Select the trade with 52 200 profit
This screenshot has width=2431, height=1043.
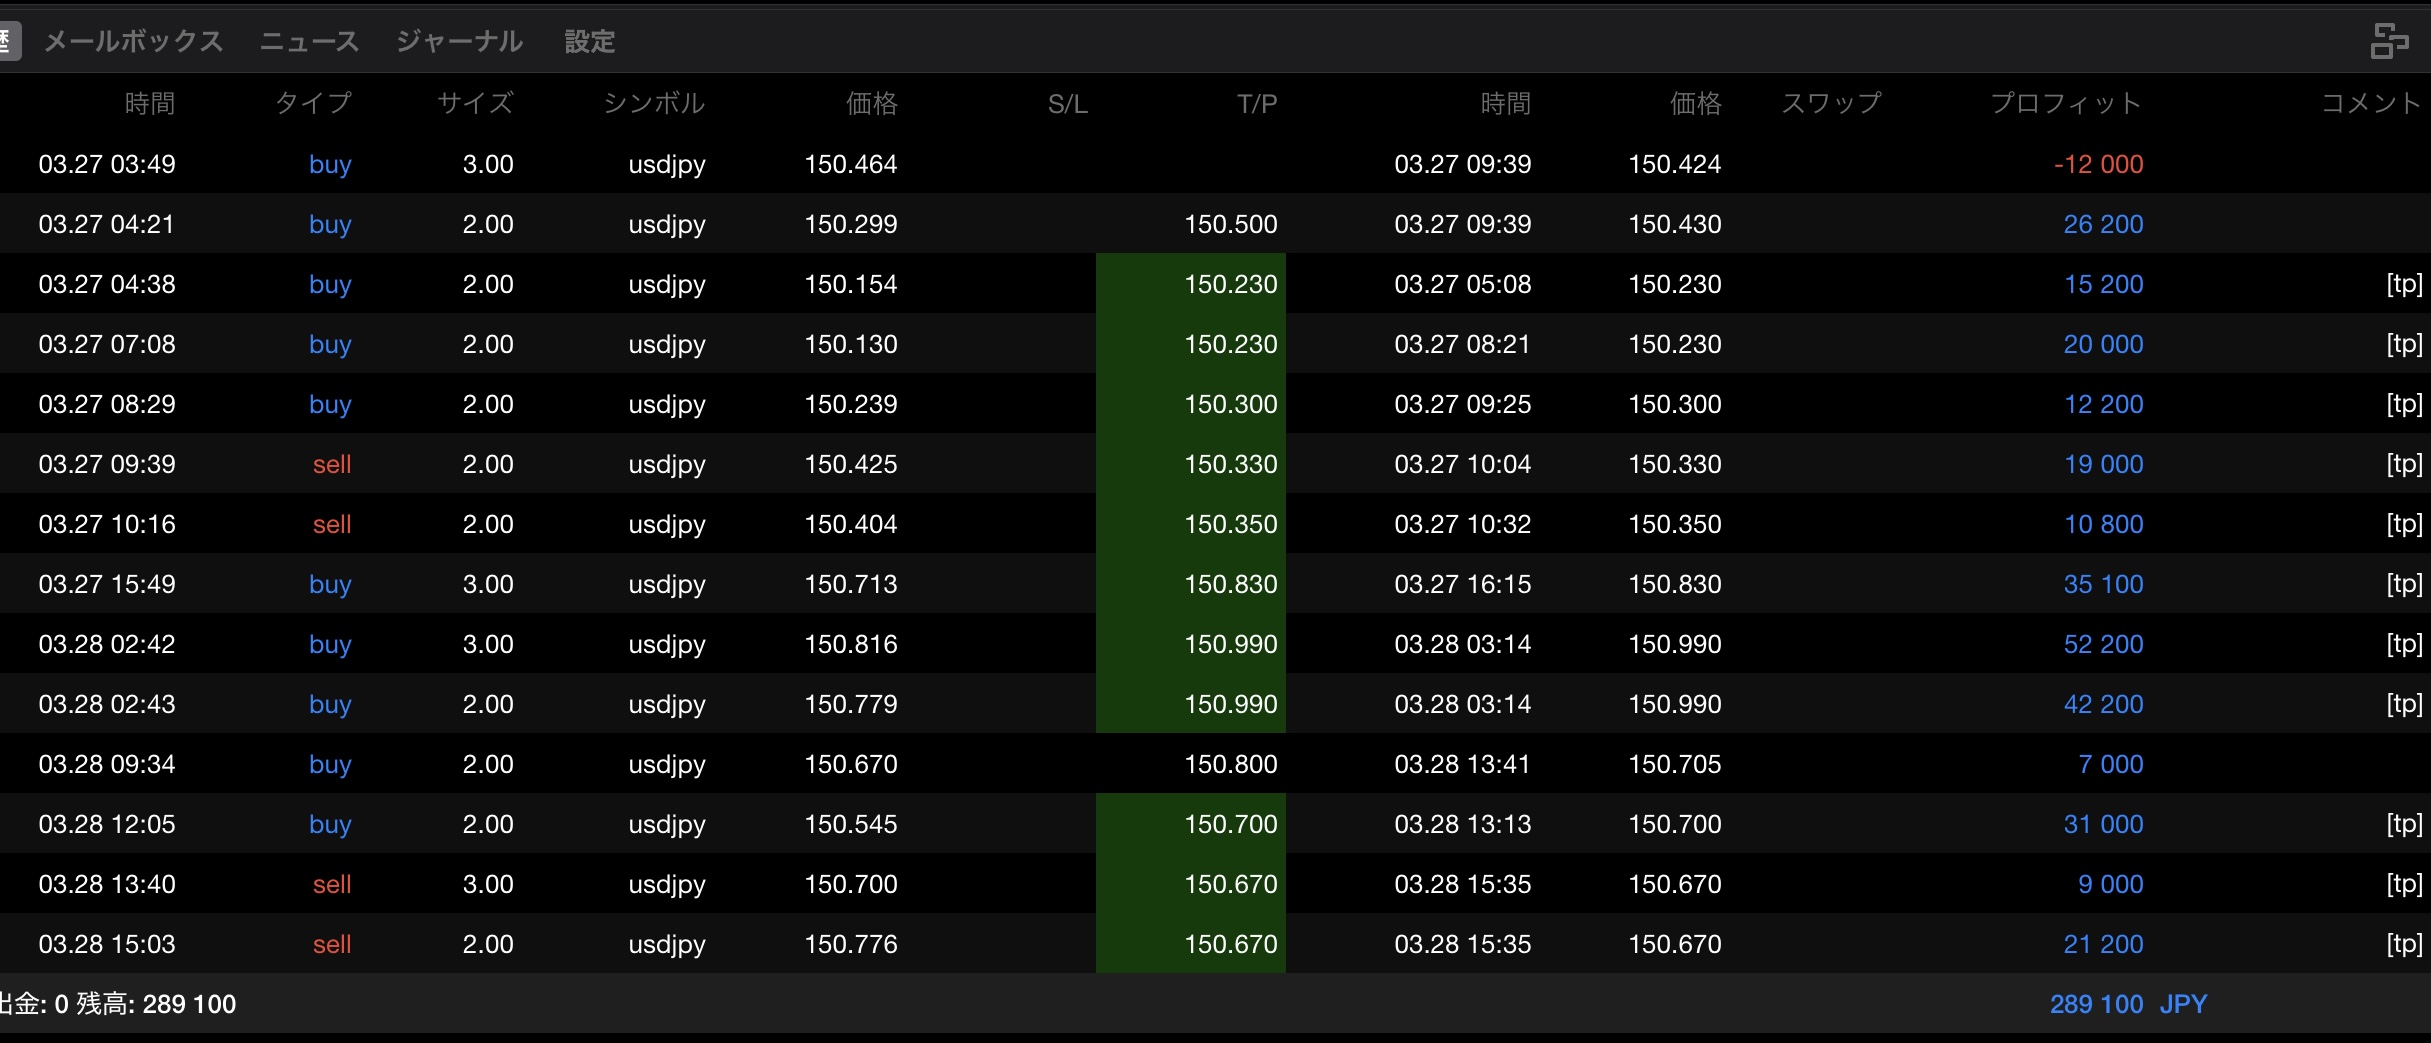(x=2102, y=644)
